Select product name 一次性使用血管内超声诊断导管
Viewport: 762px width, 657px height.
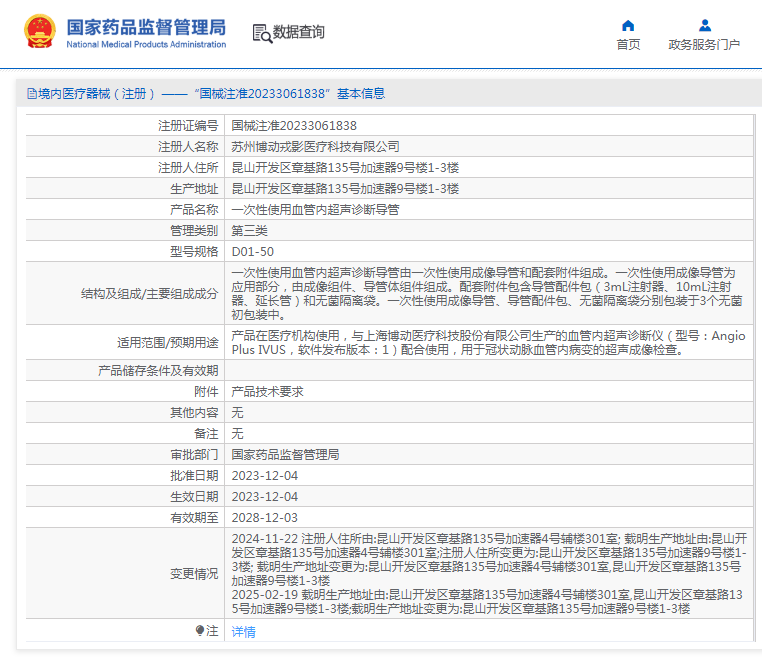315,210
